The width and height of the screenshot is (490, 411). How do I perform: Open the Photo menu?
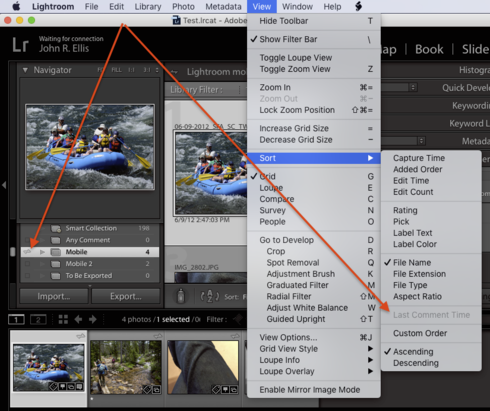[183, 6]
